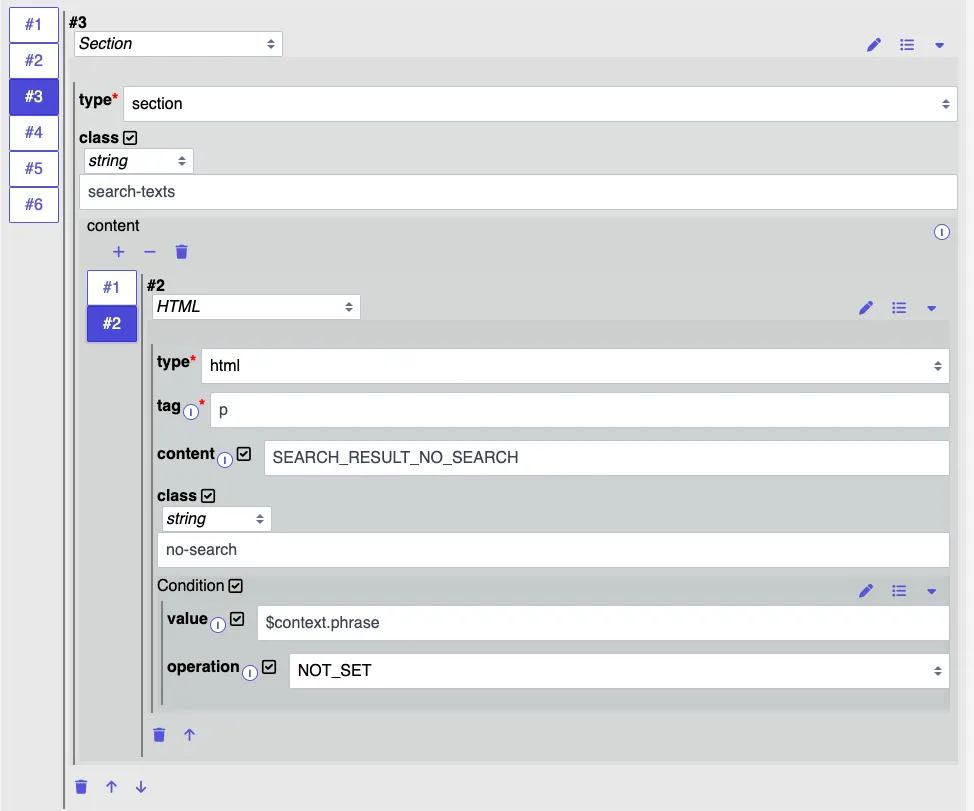Move Section #3 up with the arrow
974x811 pixels.
111,787
